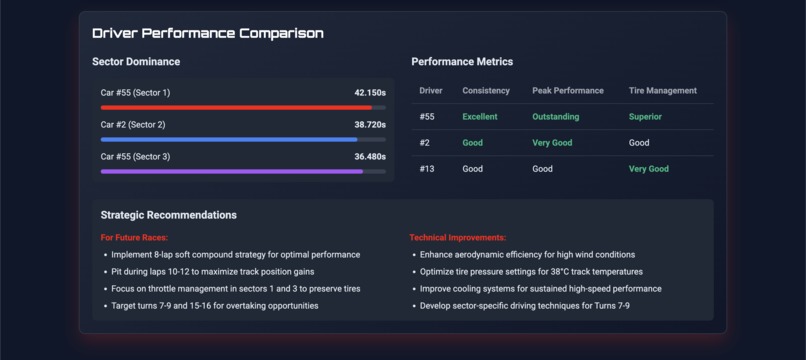This screenshot has height=360, width=806.
Task: Click the blue Sector 2 progress bar
Action: click(243, 140)
